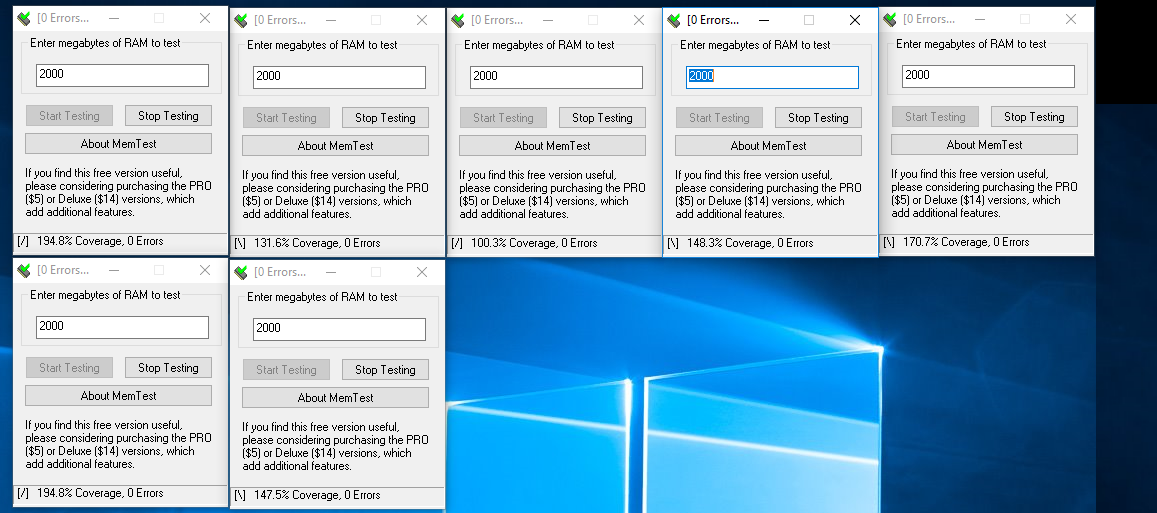This screenshot has width=1157, height=513.
Task: Click grayed Start Testing in 131.6% coverage window
Action: (x=286, y=117)
